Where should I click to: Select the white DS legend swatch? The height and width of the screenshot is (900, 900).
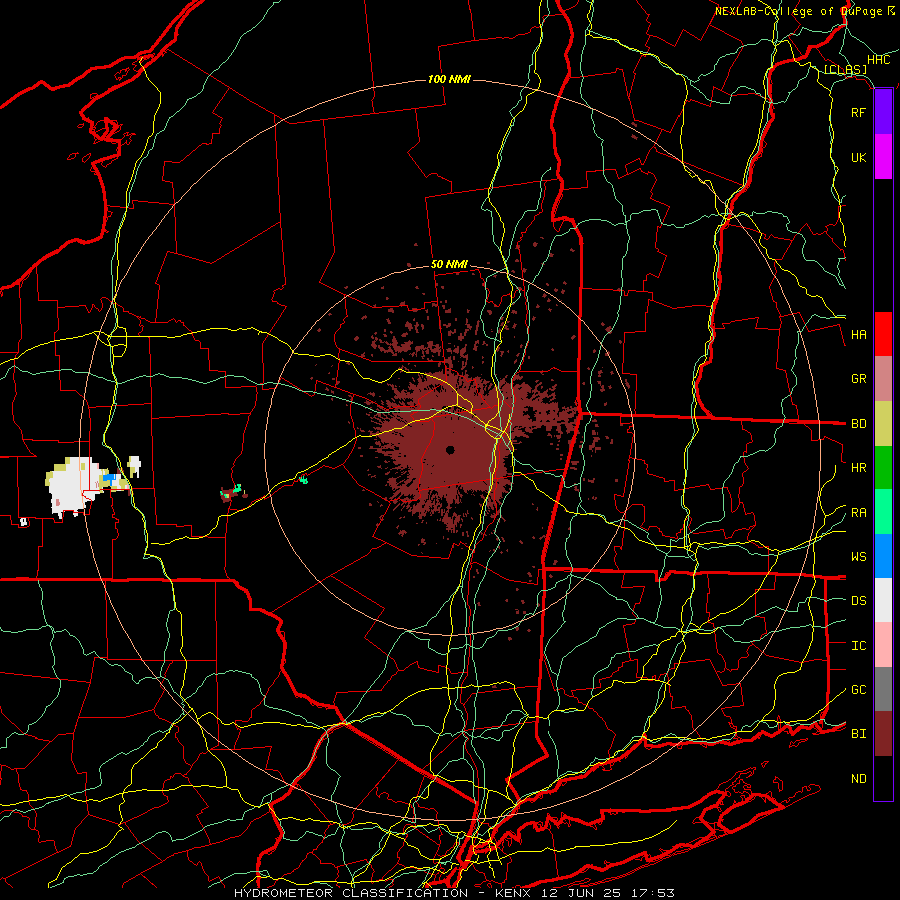click(883, 600)
